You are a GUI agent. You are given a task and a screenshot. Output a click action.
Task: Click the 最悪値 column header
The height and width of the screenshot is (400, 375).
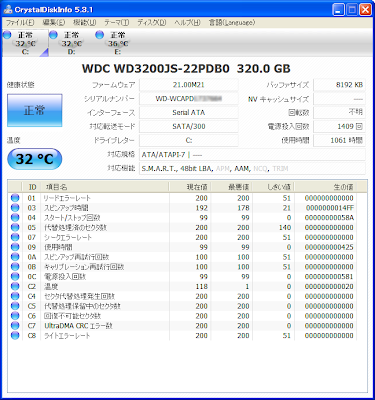pos(232,187)
